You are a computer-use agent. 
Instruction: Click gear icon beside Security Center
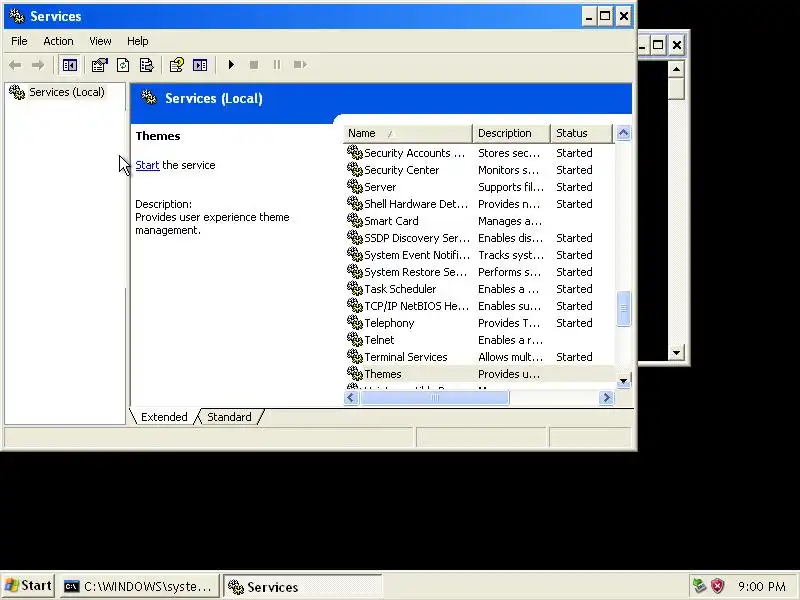click(355, 169)
